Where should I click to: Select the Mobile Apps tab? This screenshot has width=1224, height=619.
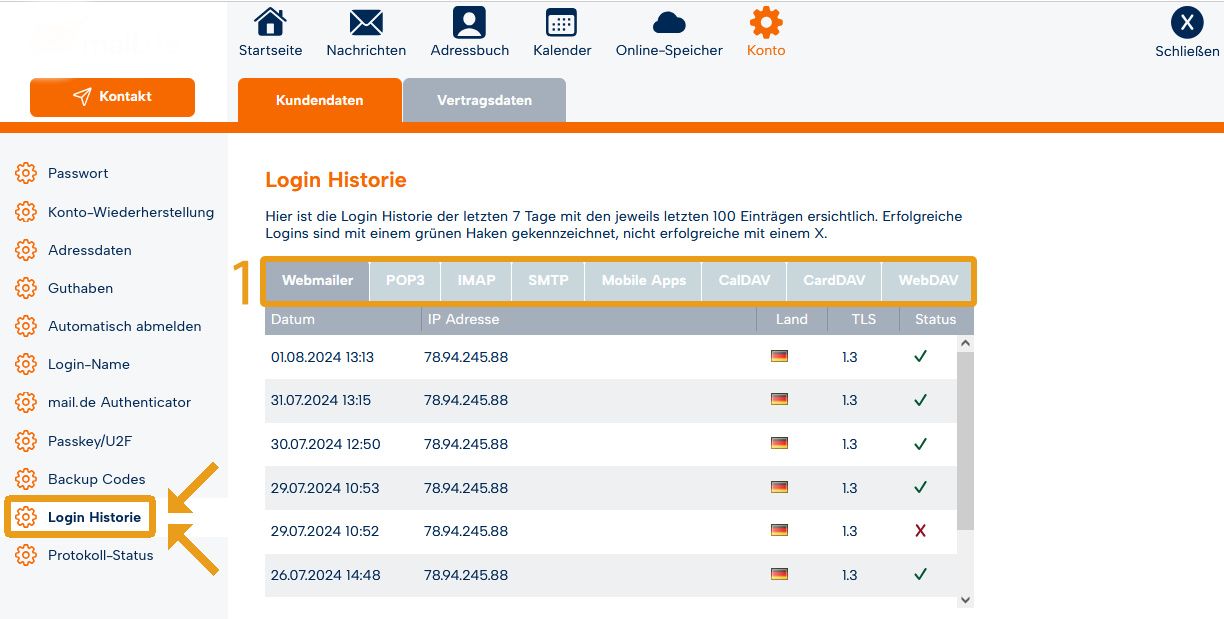pos(644,281)
